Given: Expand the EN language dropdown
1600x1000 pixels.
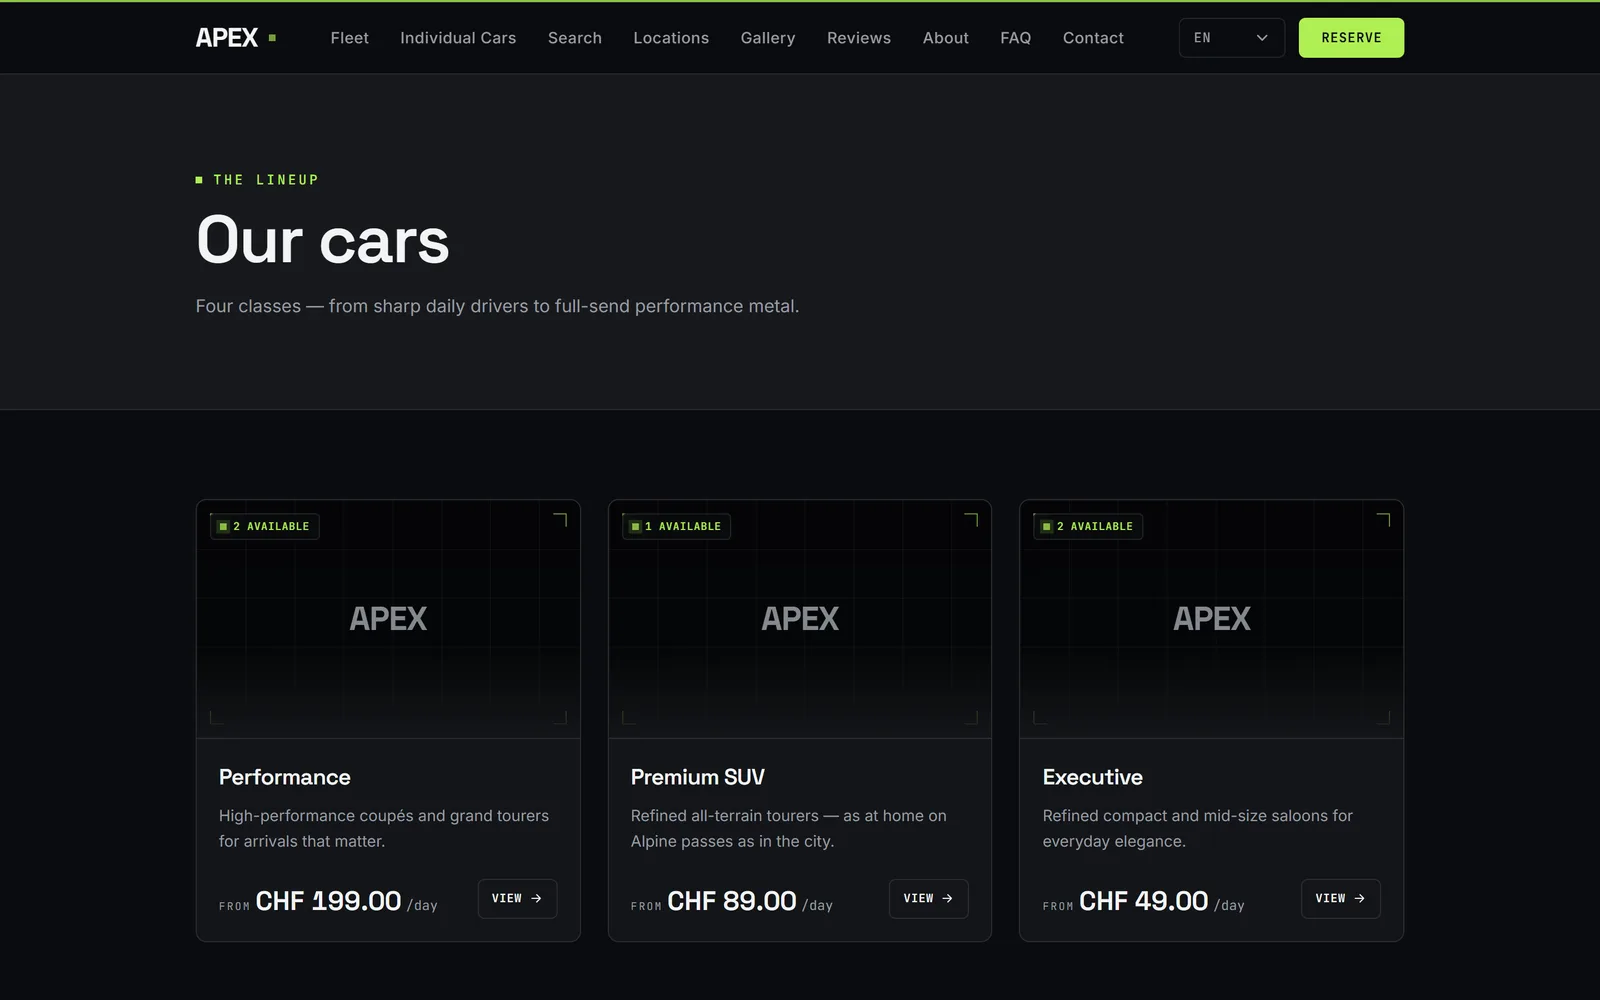Looking at the screenshot, I should point(1231,38).
